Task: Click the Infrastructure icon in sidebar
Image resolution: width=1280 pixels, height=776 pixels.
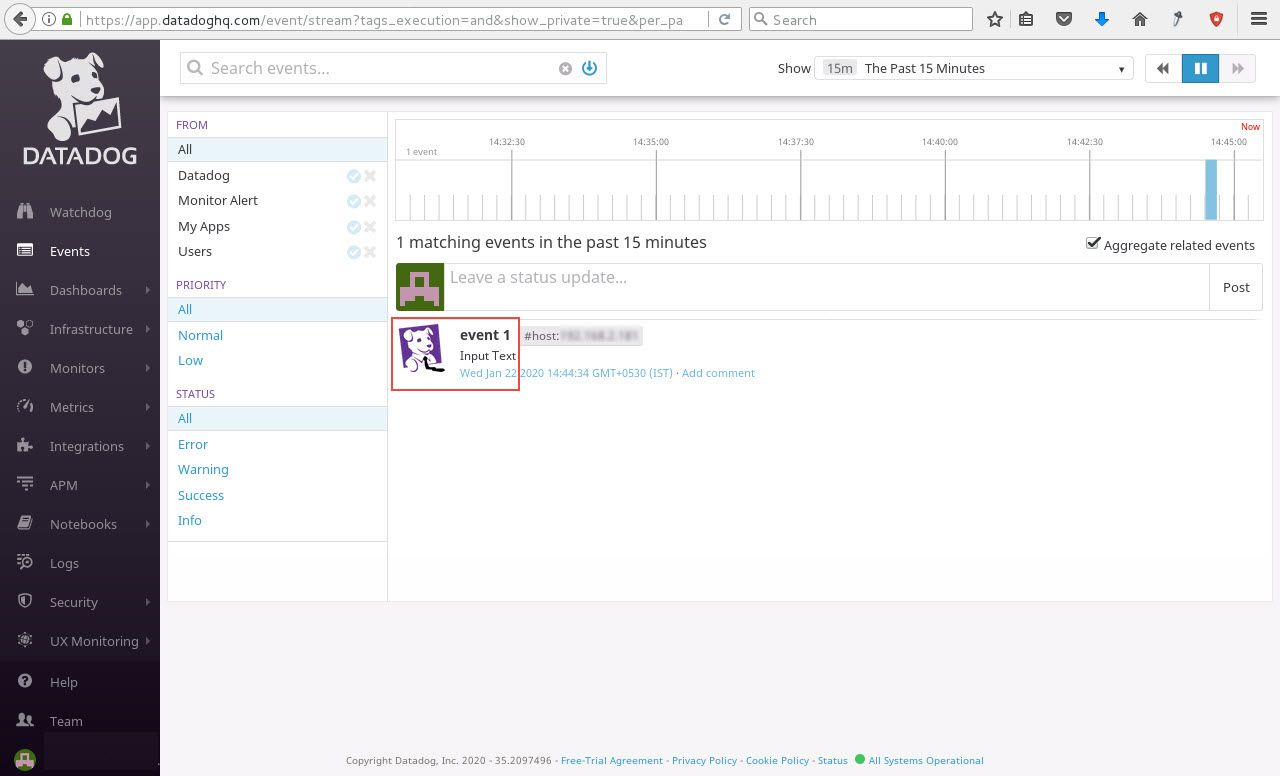Action: [25, 329]
